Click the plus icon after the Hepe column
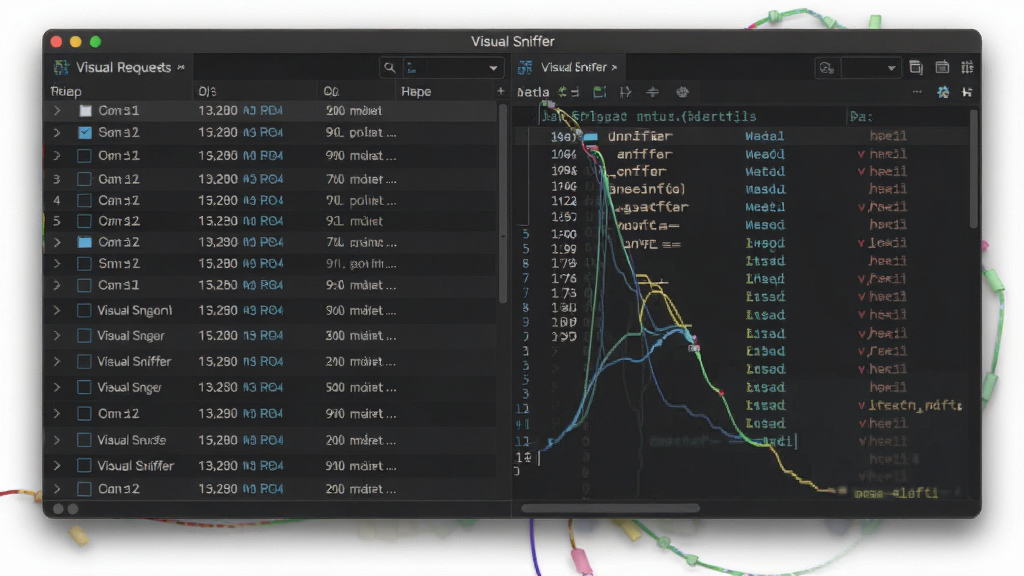Screen dimensions: 1024x576 coord(500,91)
